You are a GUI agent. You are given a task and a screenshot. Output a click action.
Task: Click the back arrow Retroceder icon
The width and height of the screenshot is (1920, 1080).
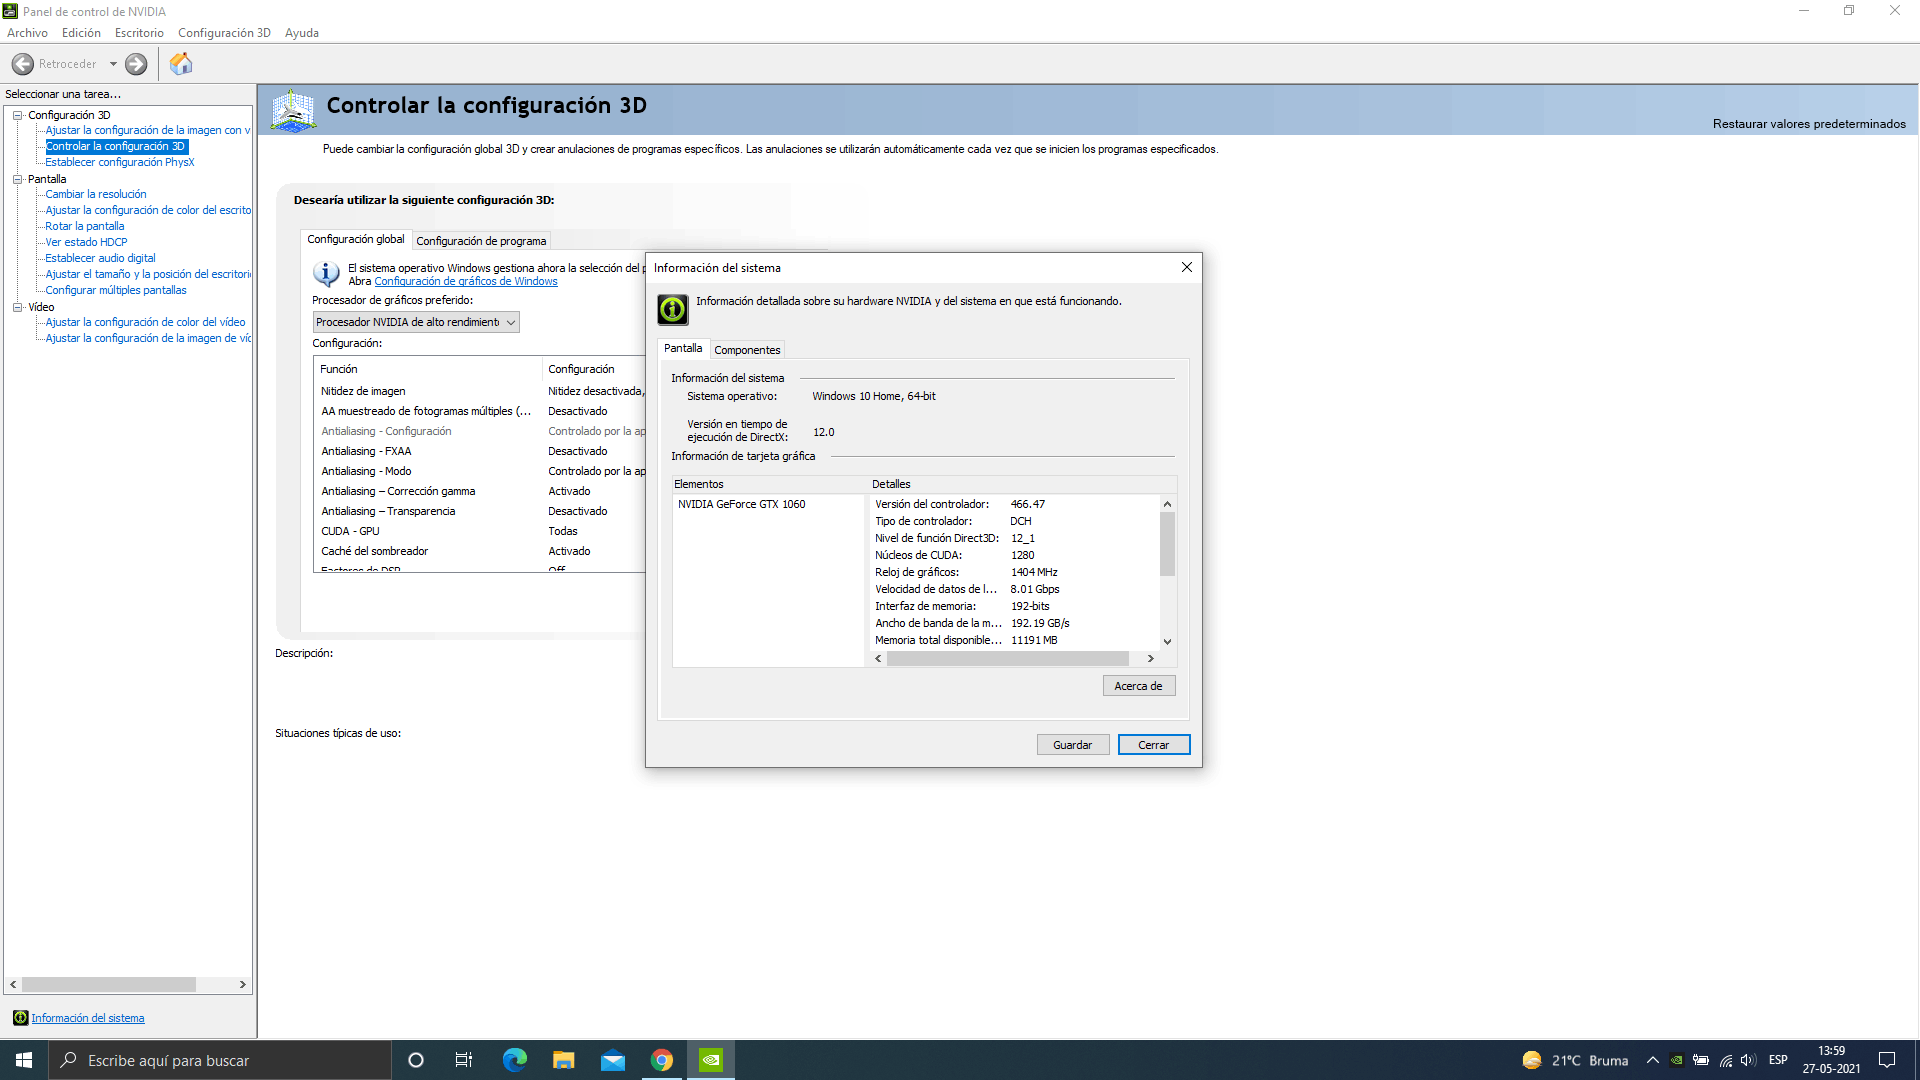(23, 64)
